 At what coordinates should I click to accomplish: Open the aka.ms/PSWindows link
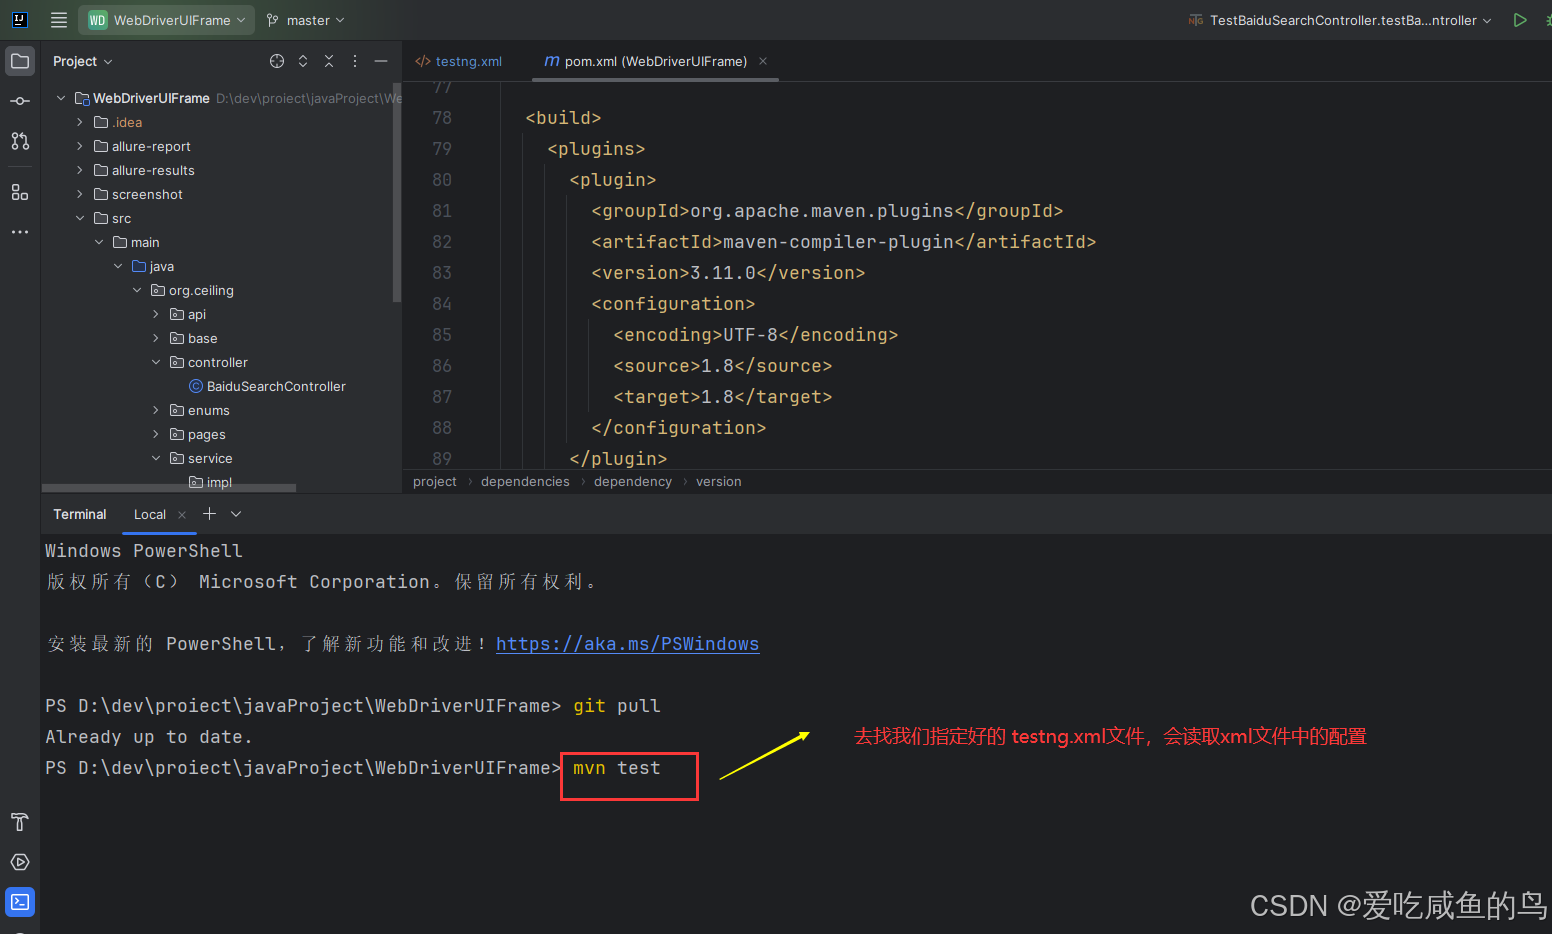[x=627, y=644]
